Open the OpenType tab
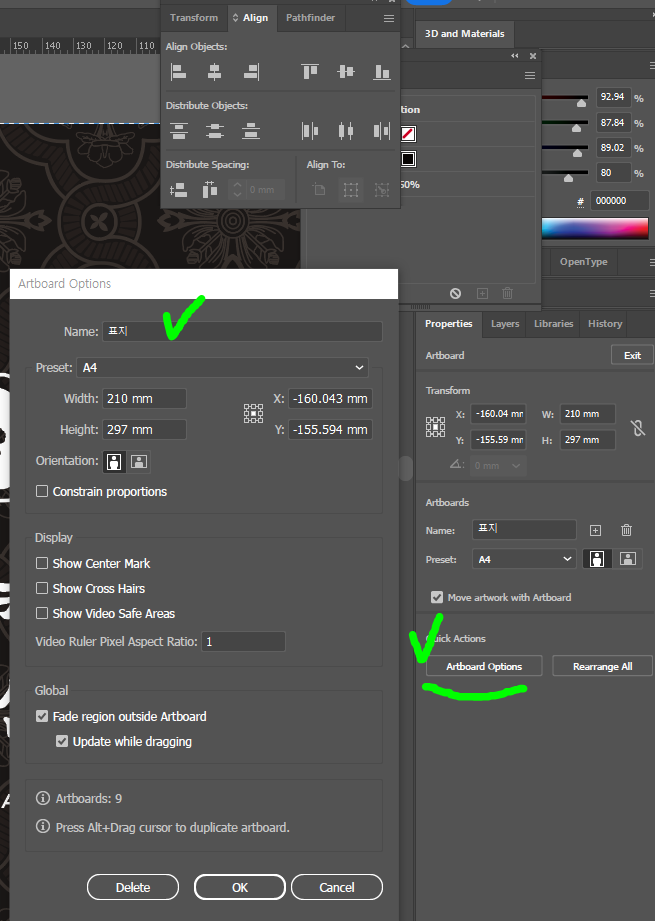The height and width of the screenshot is (921, 655). coord(583,261)
